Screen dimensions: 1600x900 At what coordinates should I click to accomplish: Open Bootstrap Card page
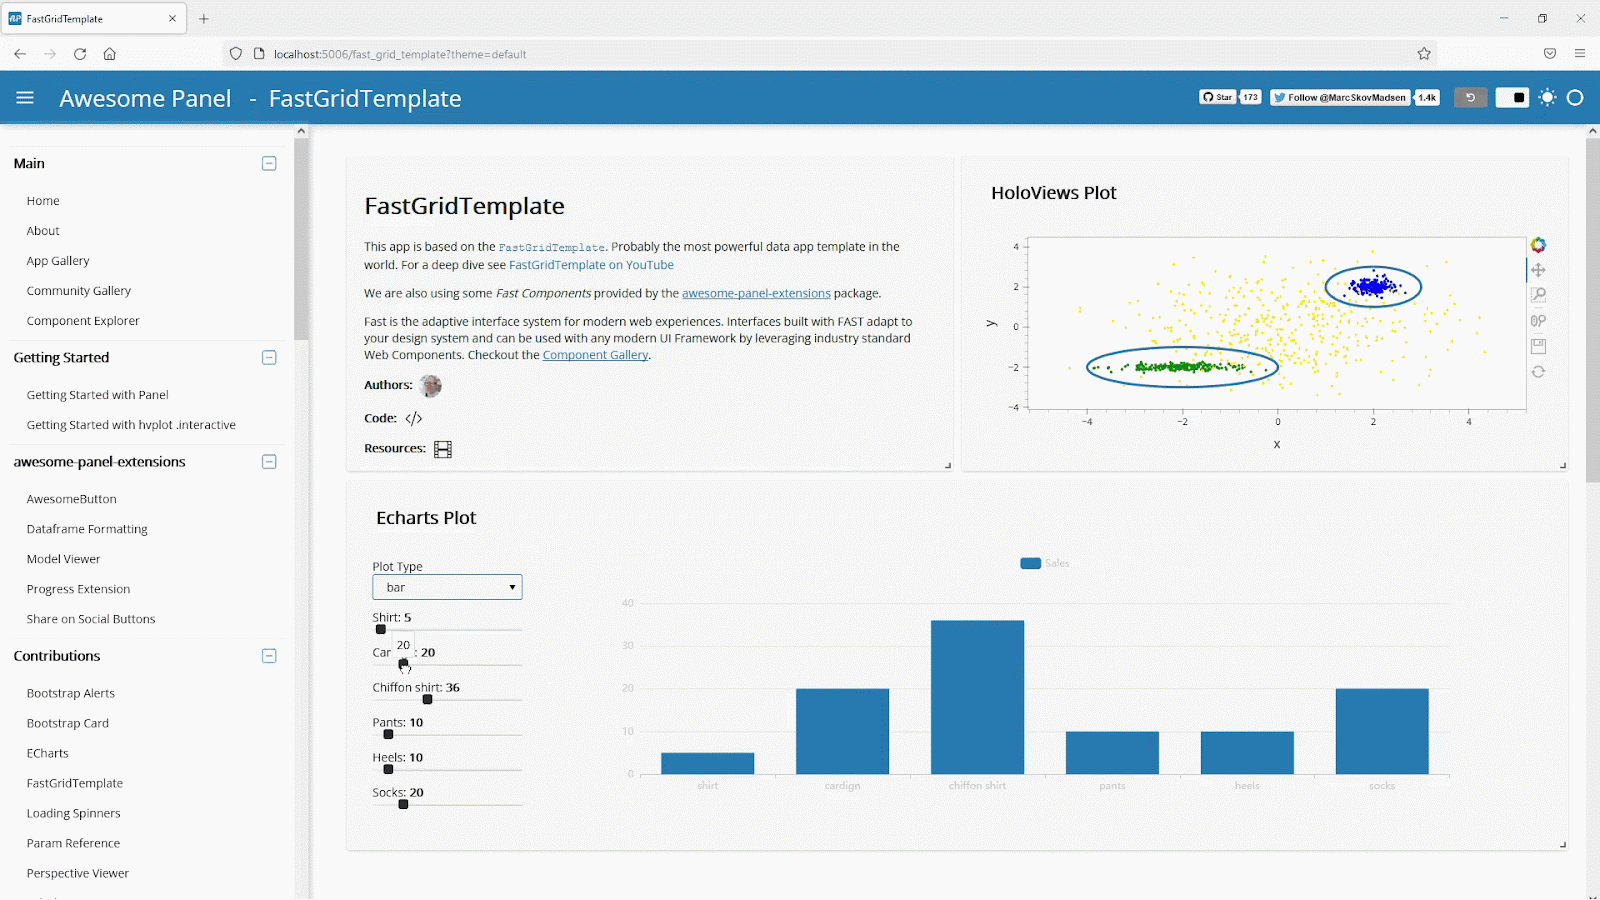(x=68, y=723)
